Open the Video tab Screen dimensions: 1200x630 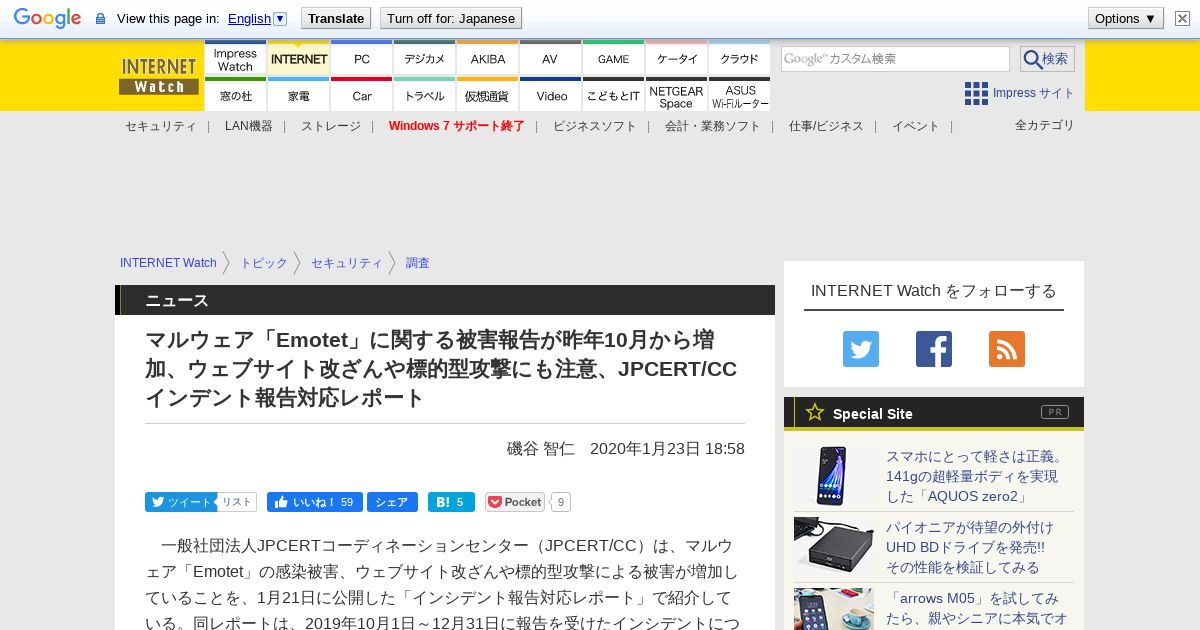click(x=551, y=95)
